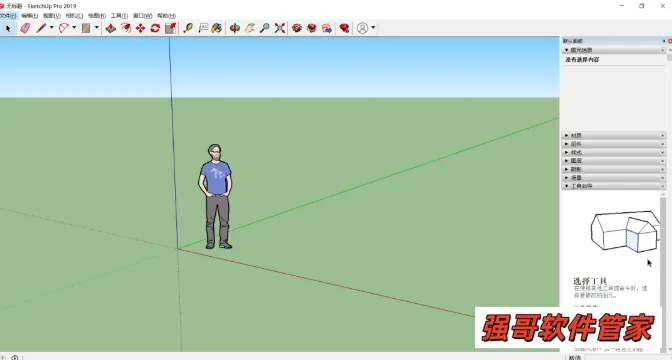Select the Tape Measure tool

(188, 28)
